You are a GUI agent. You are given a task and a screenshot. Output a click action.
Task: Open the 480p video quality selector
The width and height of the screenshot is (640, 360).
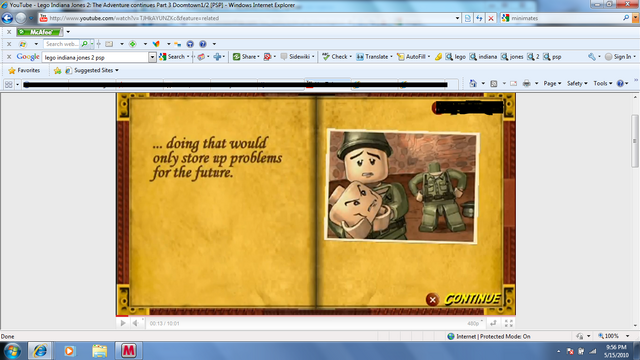click(474, 323)
